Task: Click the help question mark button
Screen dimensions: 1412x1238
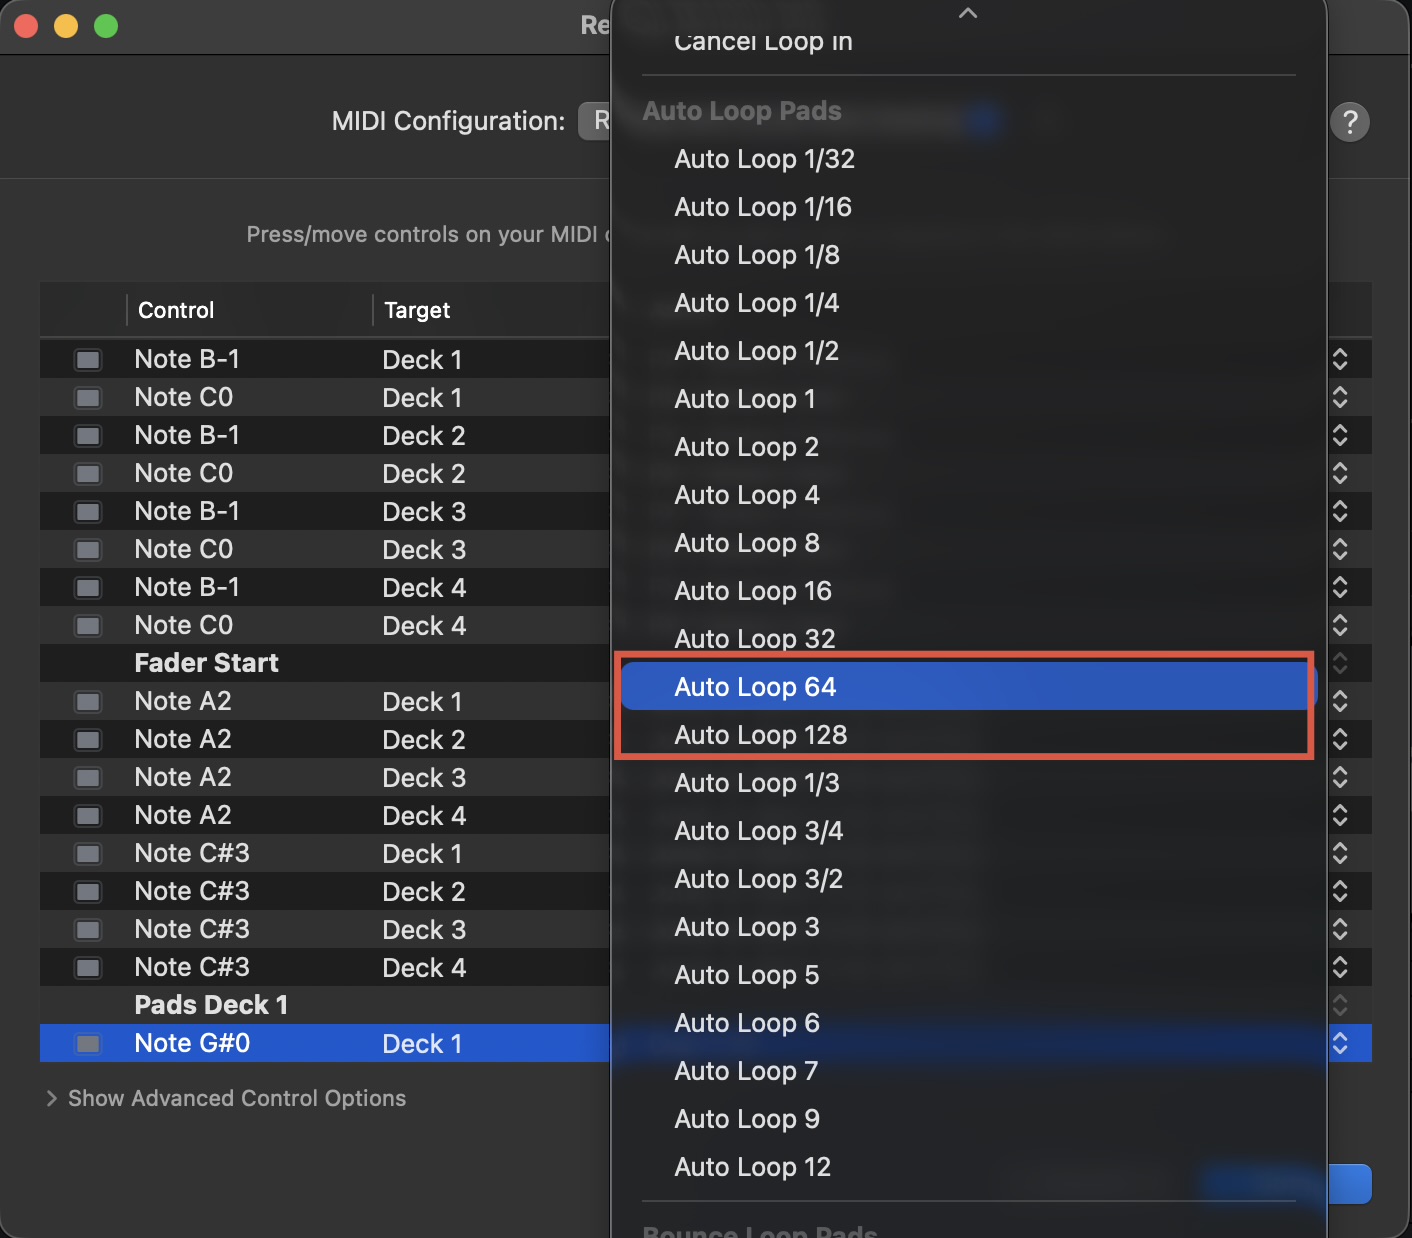Action: click(x=1349, y=122)
